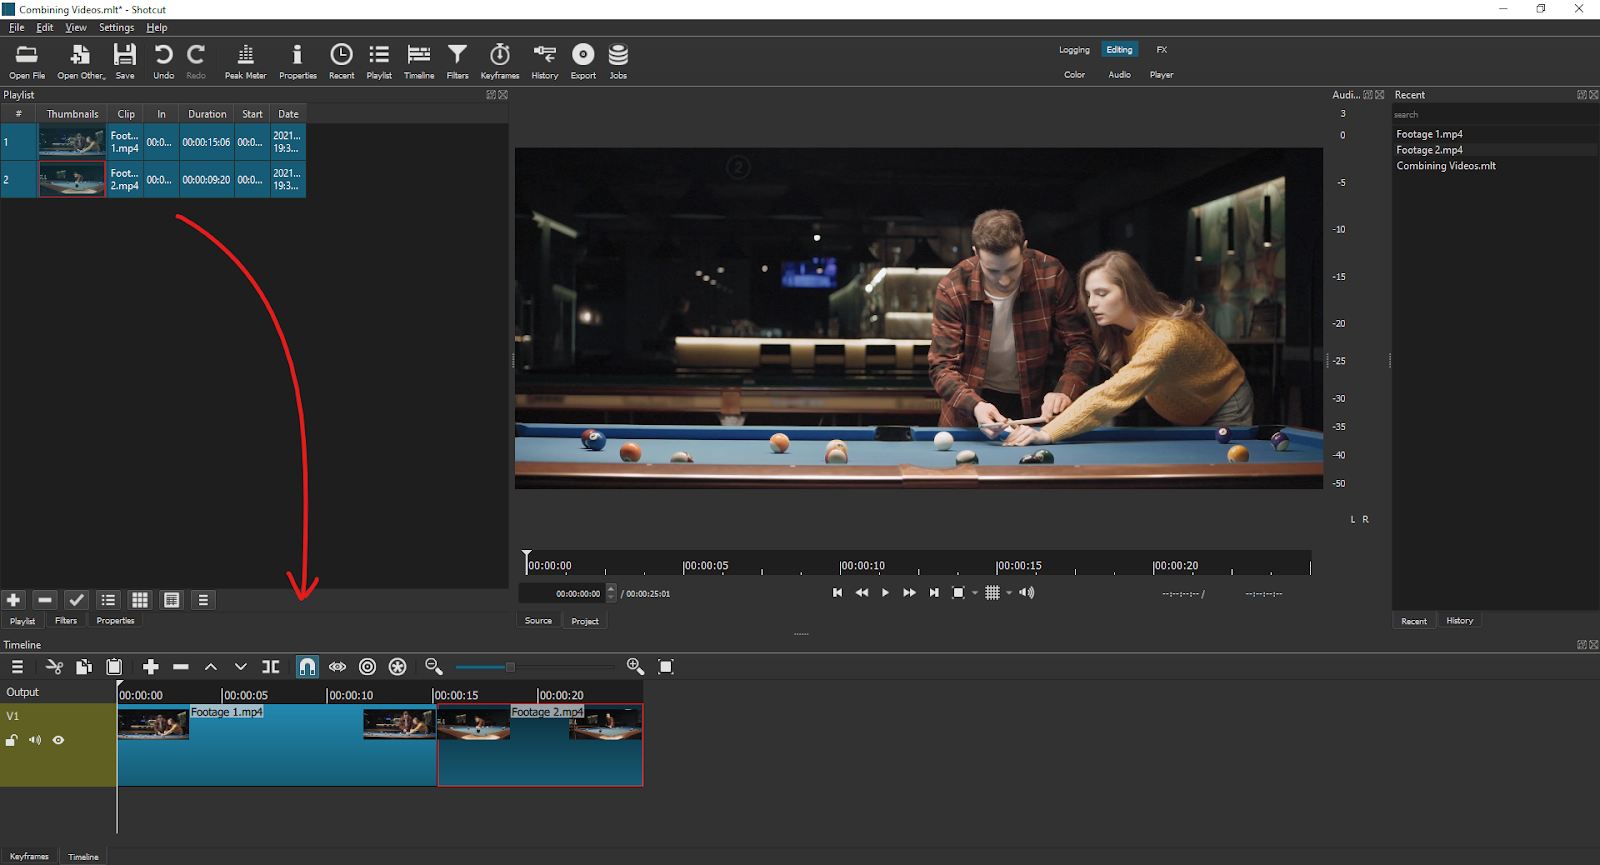
Task: Open the History panel from toolbar
Action: click(x=545, y=61)
